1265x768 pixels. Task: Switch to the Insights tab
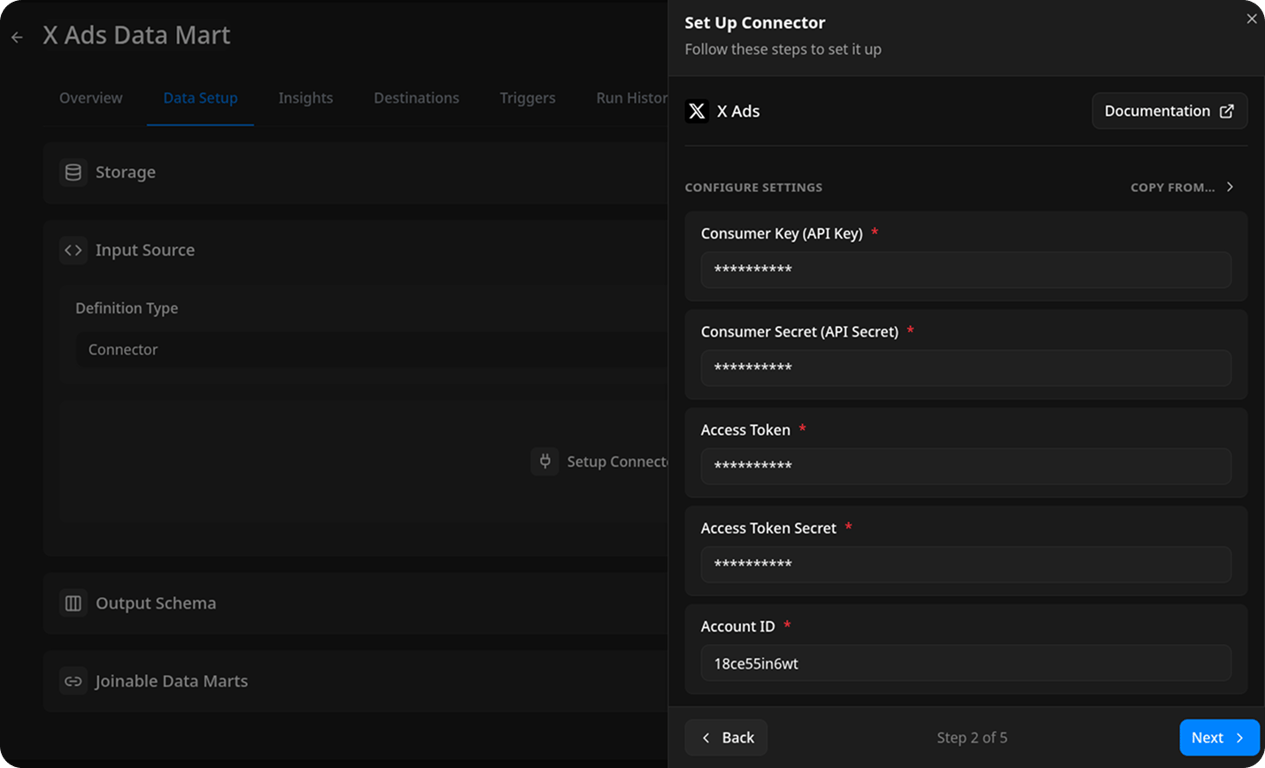[x=306, y=98]
